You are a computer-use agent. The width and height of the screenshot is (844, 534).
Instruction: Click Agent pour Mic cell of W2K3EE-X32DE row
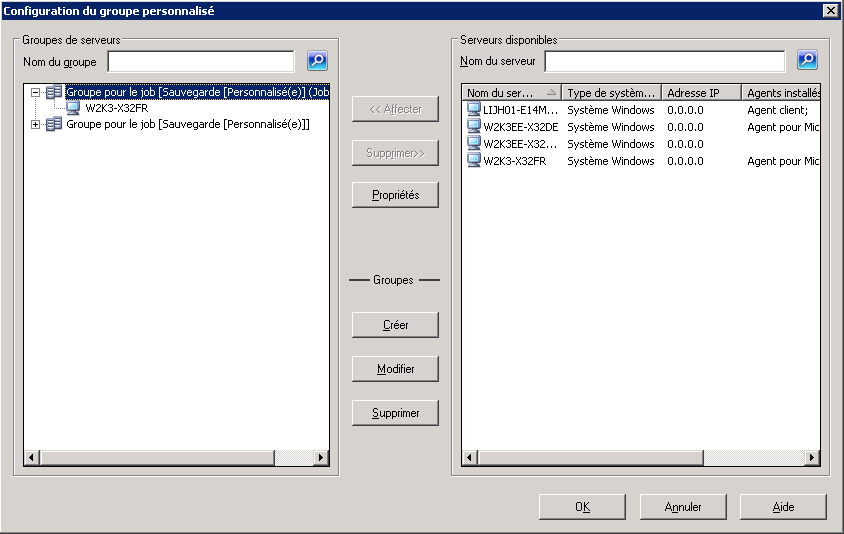click(783, 127)
